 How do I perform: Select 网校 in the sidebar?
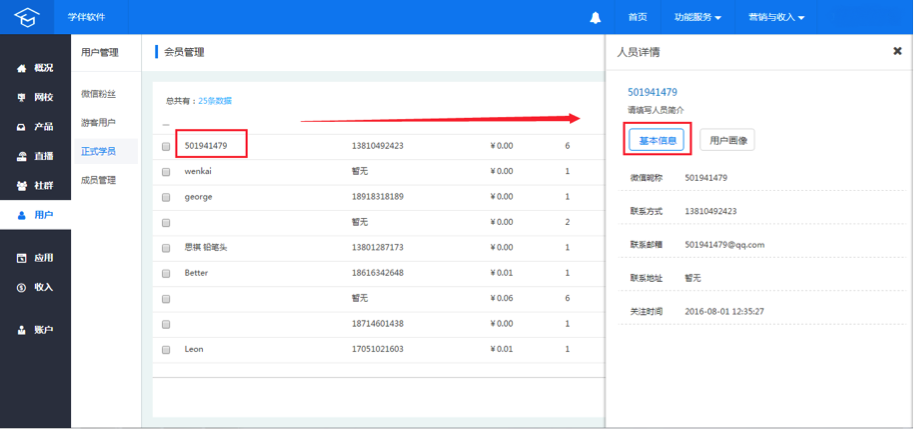point(36,97)
